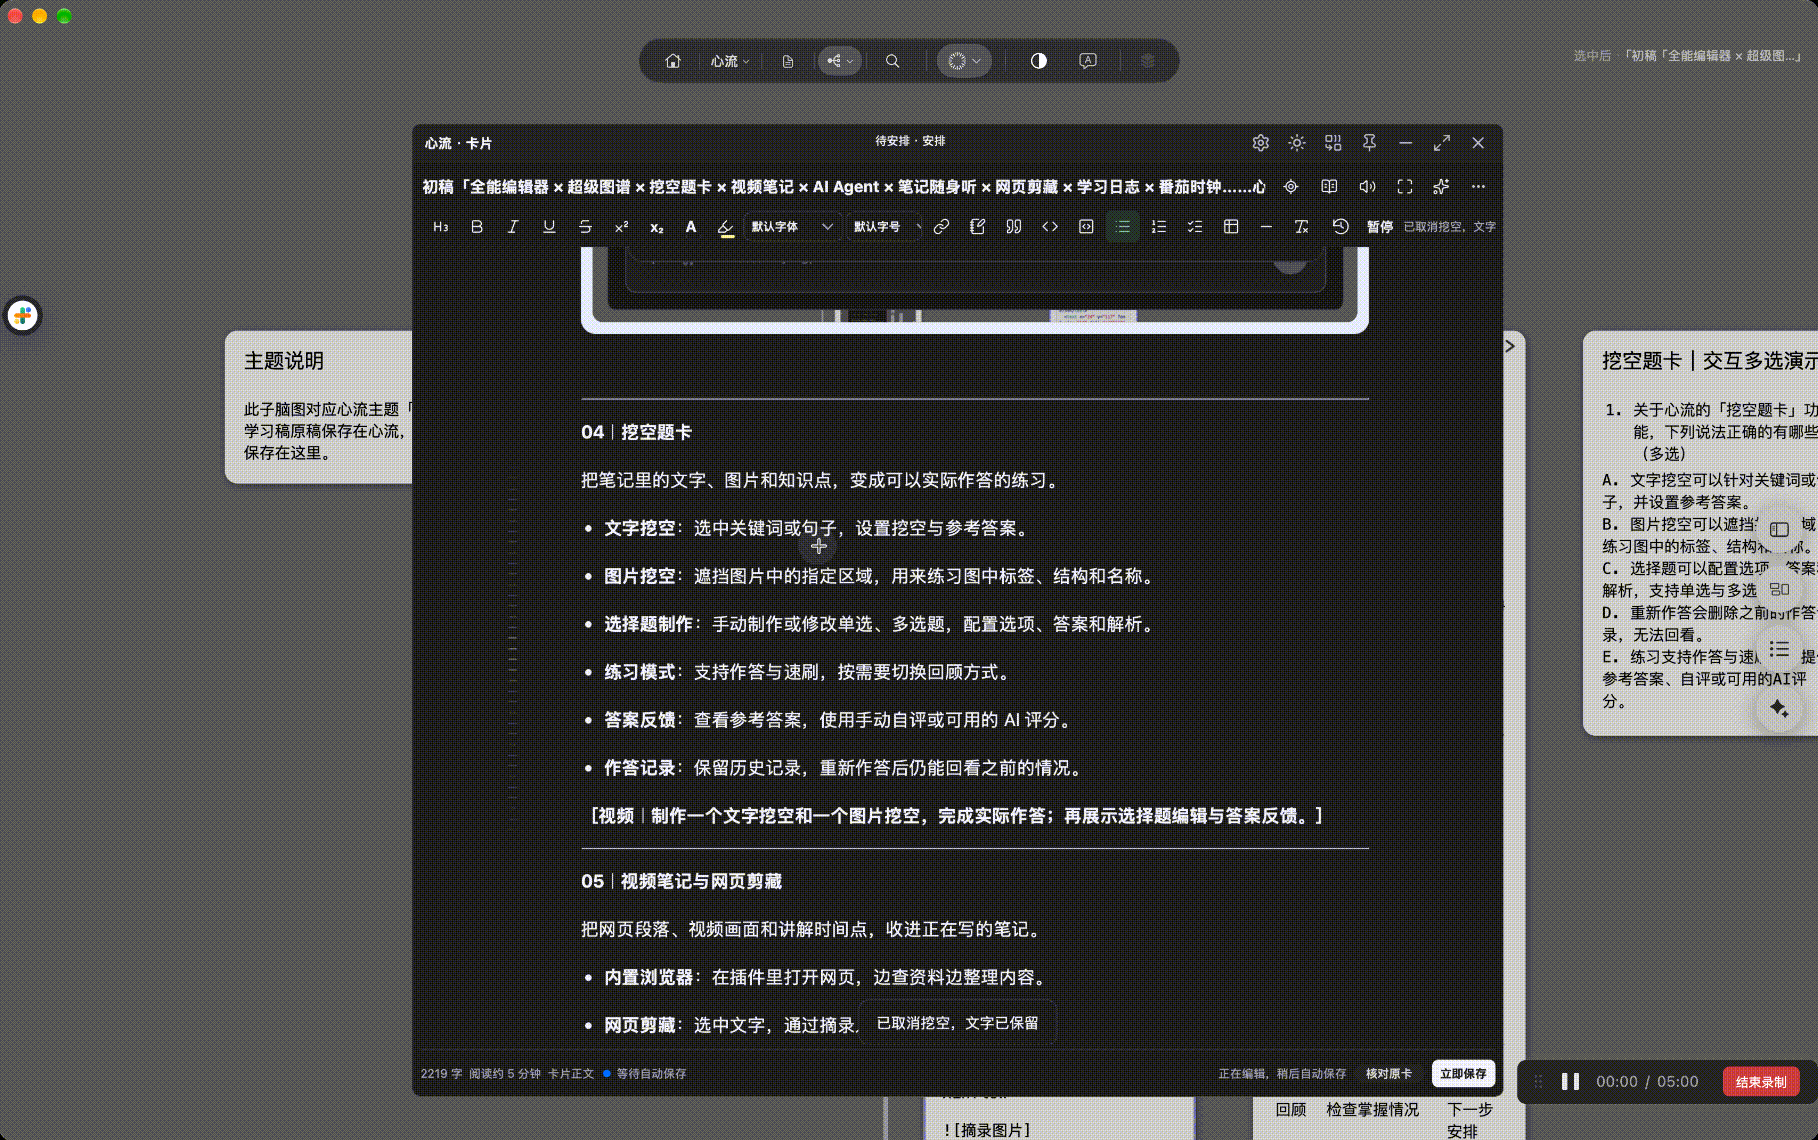Toggle italic formatting
The height and width of the screenshot is (1140, 1818).
(x=513, y=227)
